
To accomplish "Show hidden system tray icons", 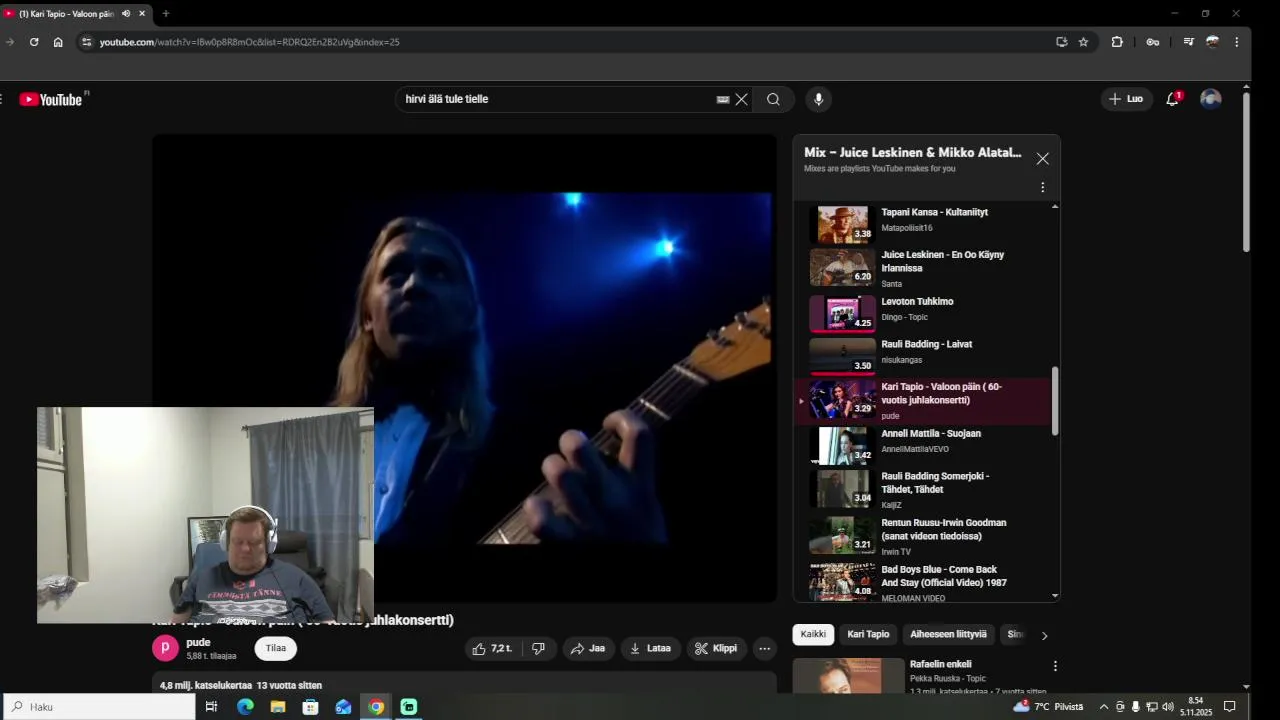I will [1104, 707].
